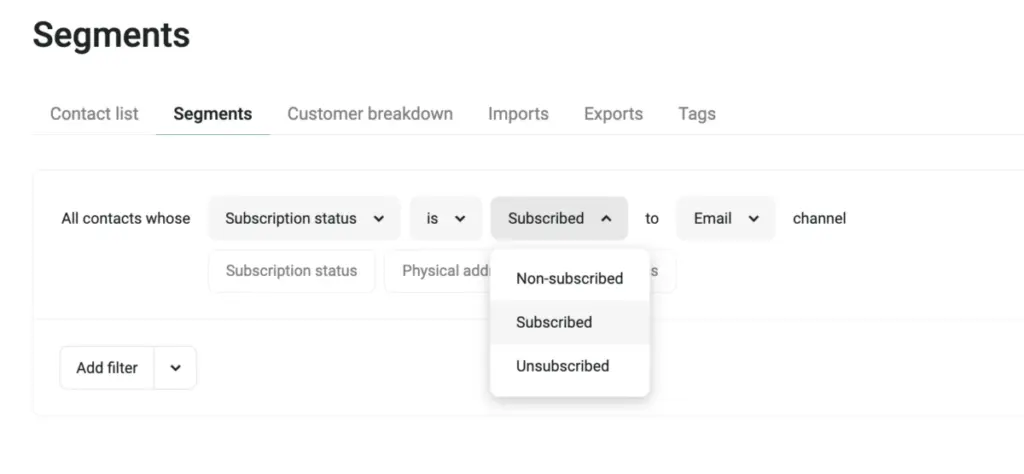This screenshot has width=1024, height=474.
Task: Expand the Subscription status filter dropdown
Action: (x=291, y=218)
